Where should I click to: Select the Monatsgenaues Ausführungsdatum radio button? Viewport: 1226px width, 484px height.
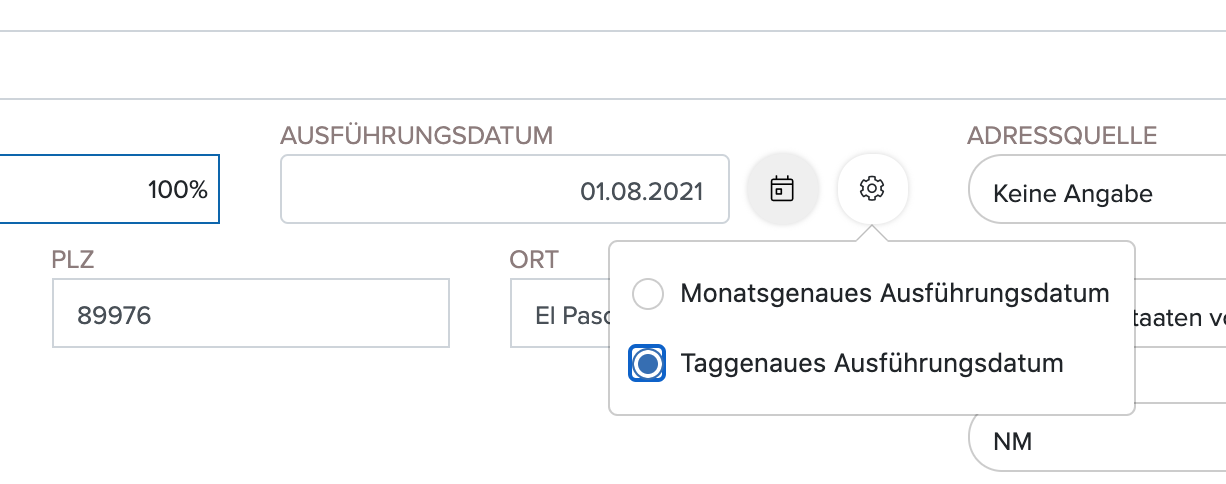(648, 294)
